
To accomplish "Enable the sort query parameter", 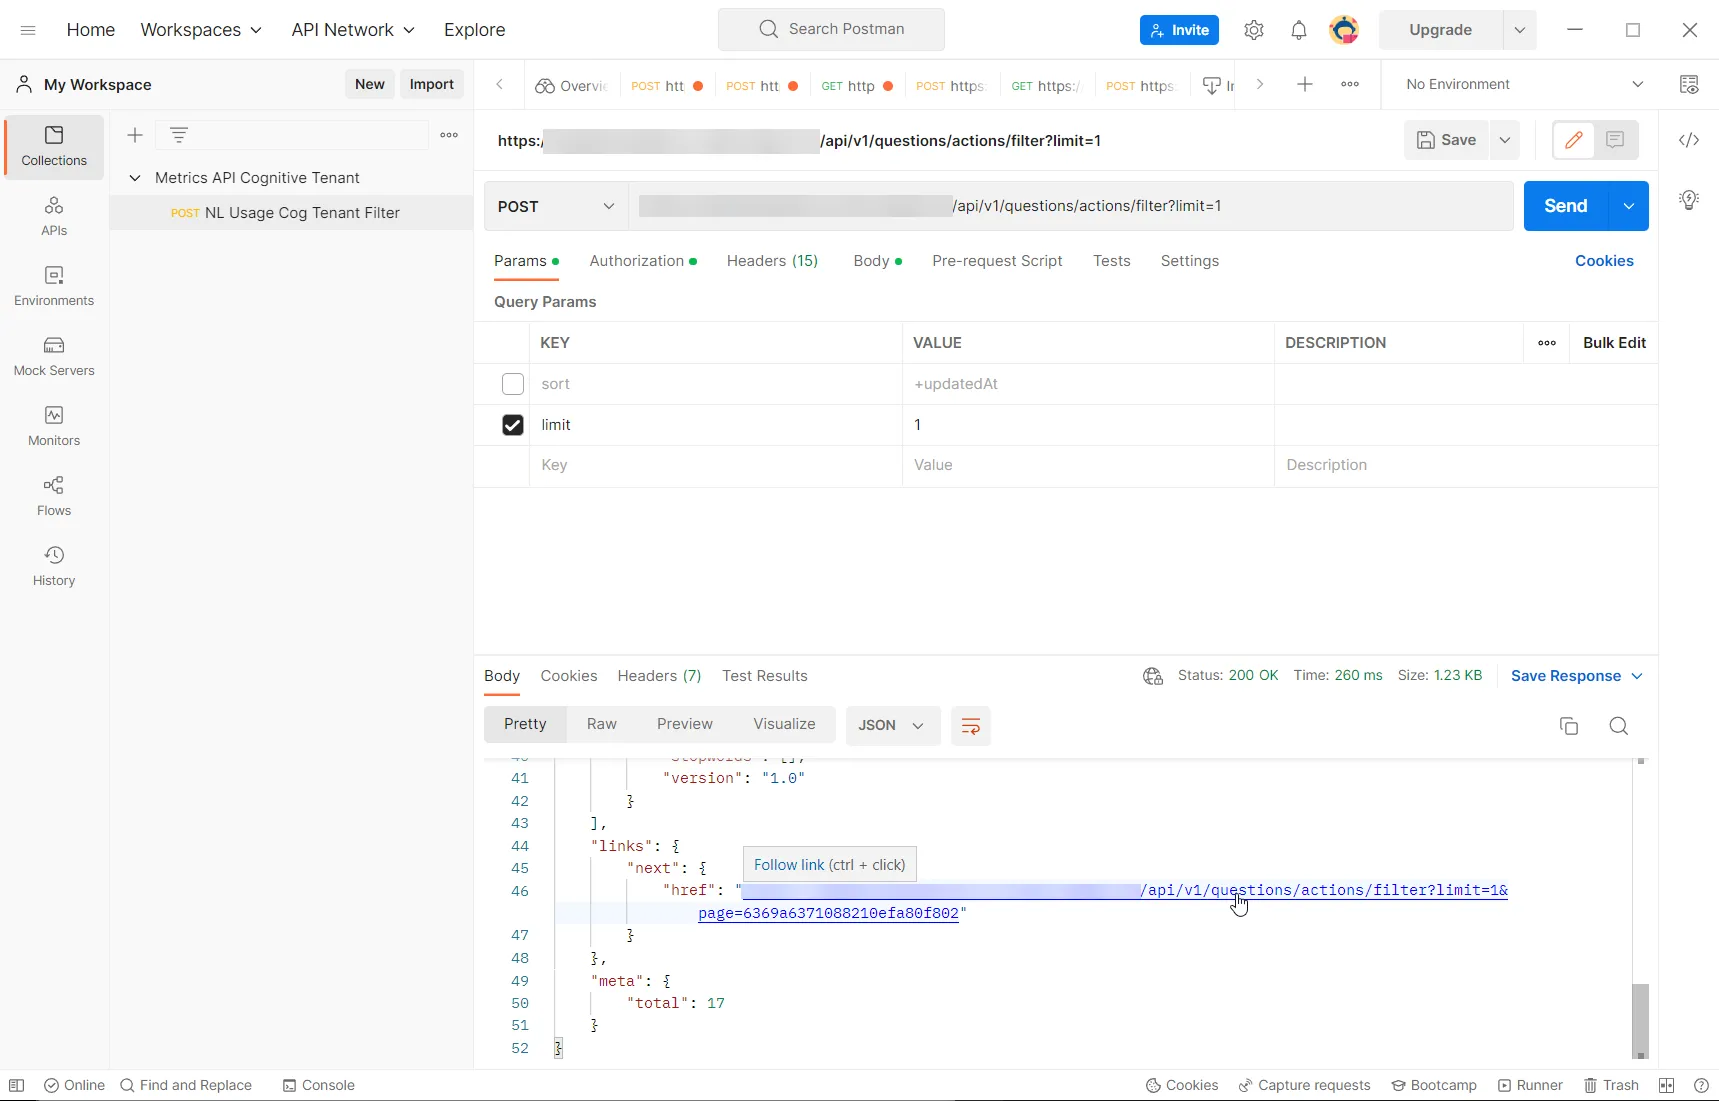I will [512, 384].
